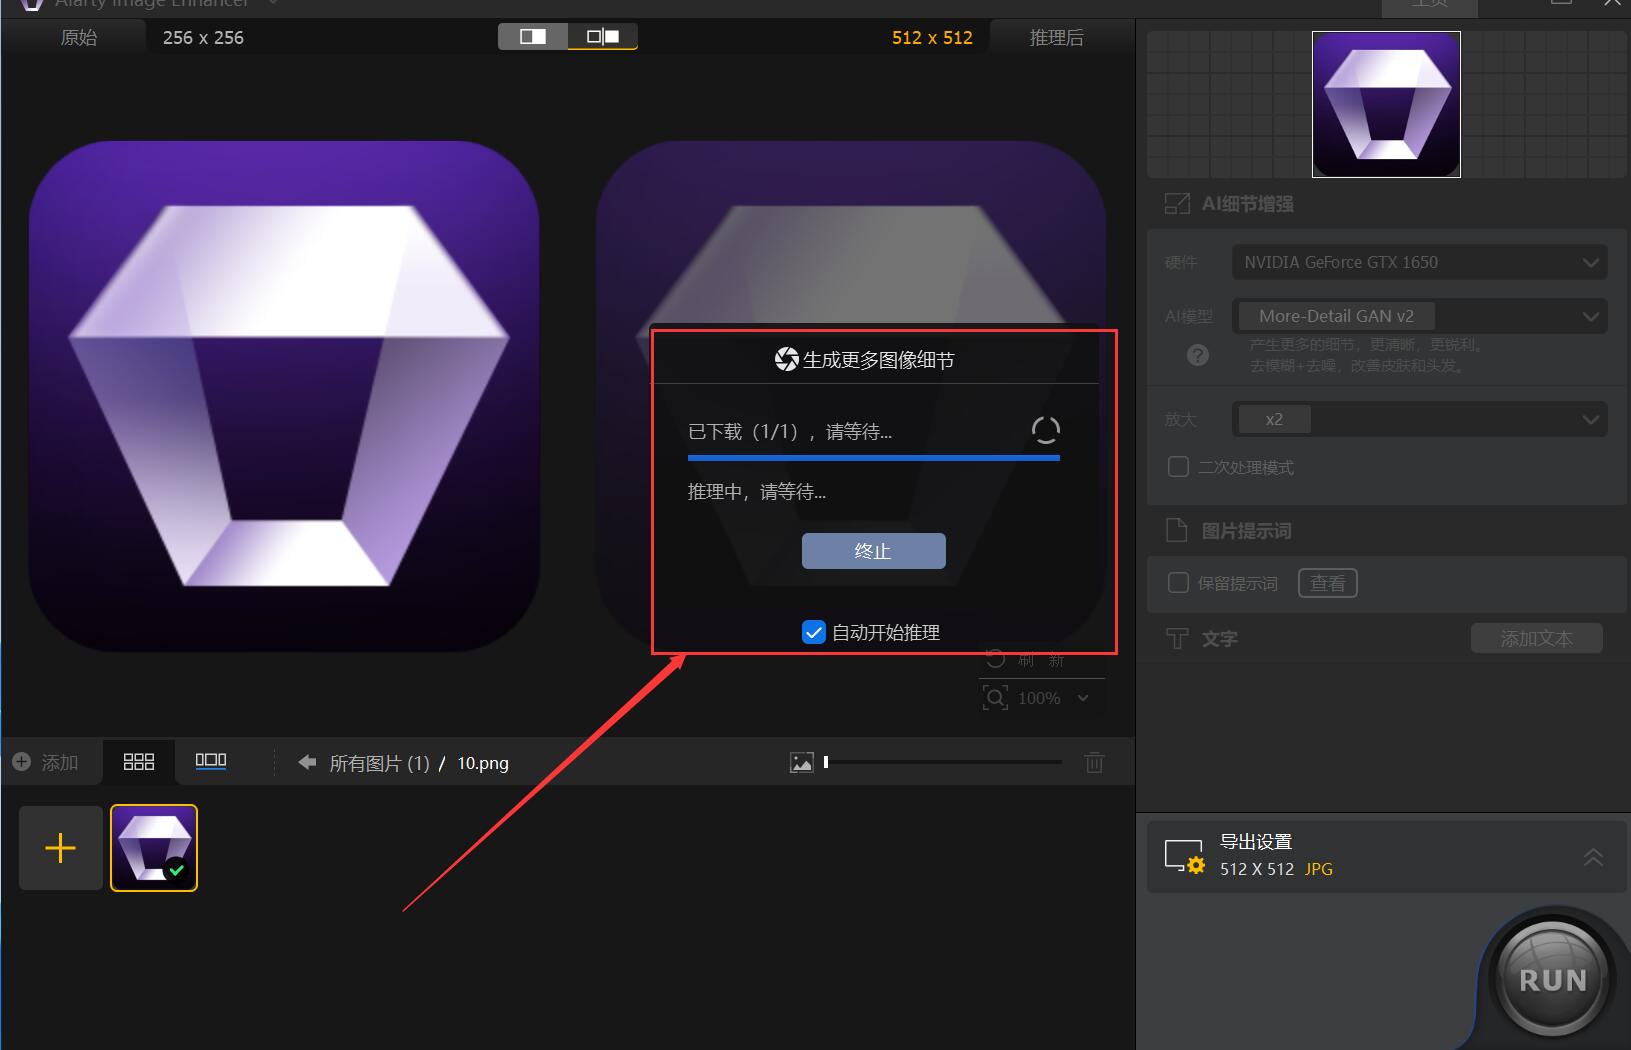This screenshot has height=1050, width=1631.
Task: Enable 保留提示词 checkbox
Action: point(1179,583)
